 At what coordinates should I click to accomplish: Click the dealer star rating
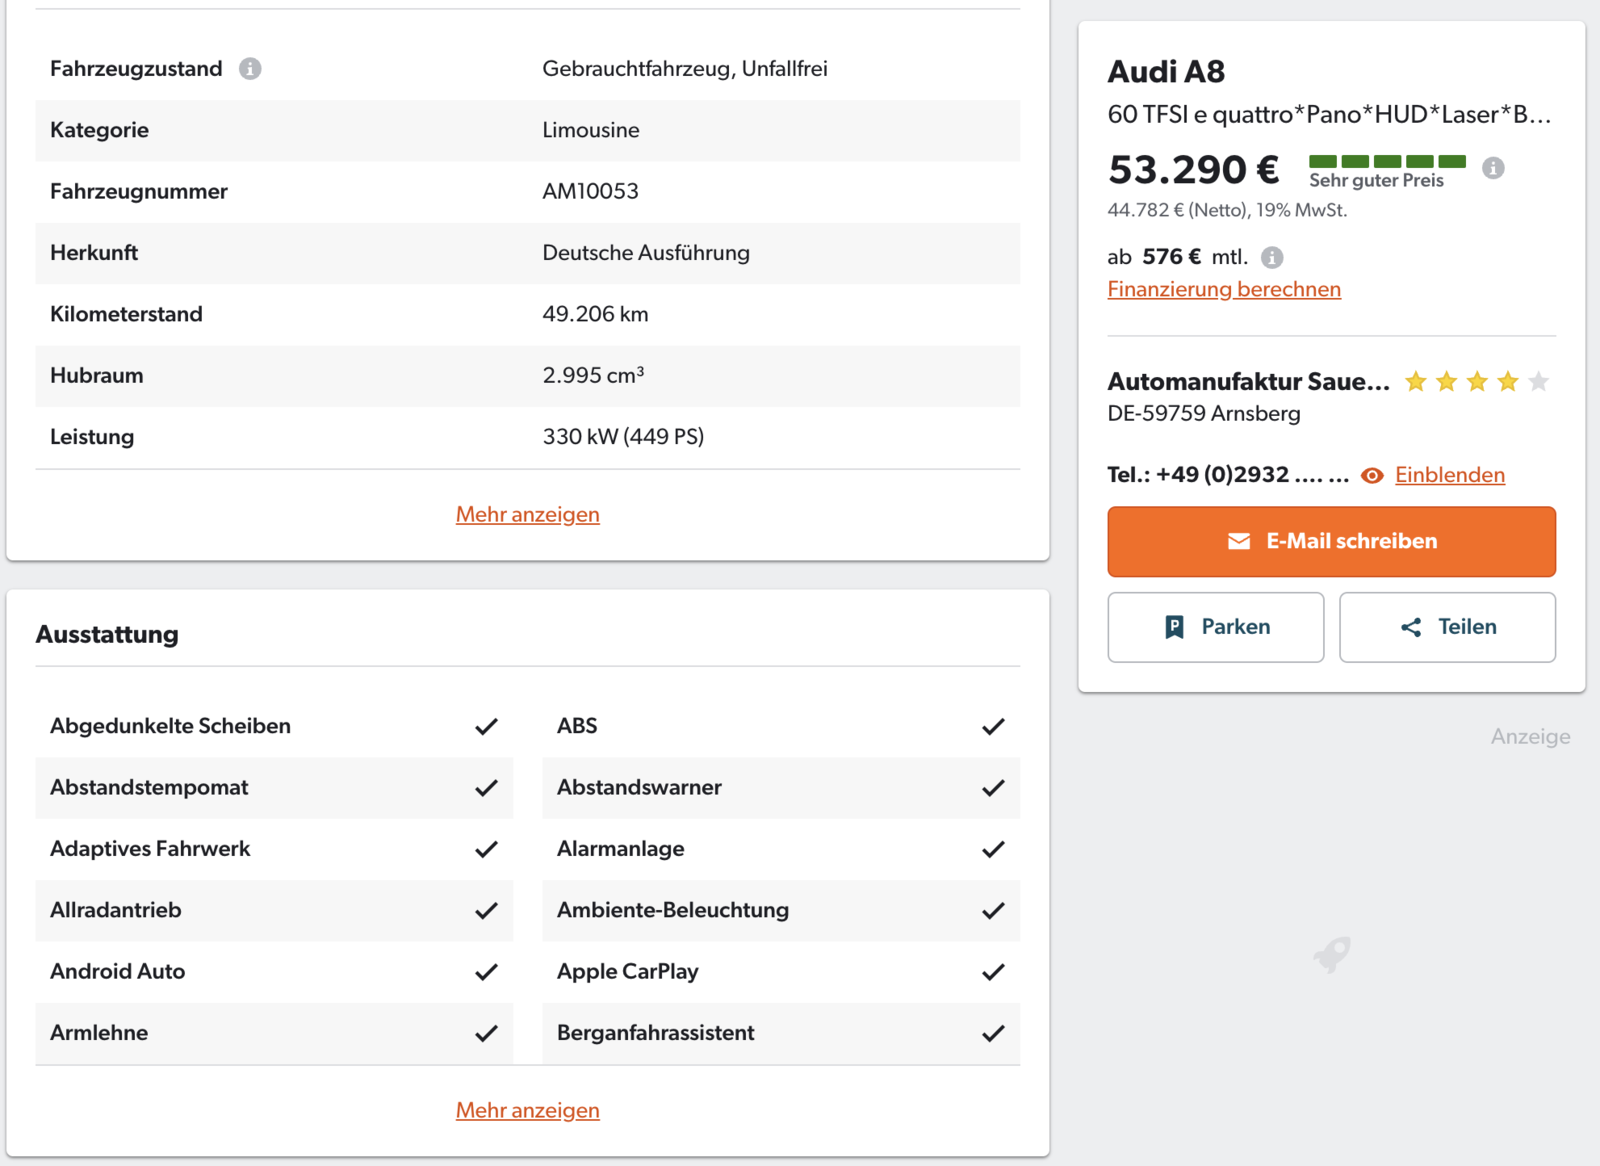coord(1477,381)
